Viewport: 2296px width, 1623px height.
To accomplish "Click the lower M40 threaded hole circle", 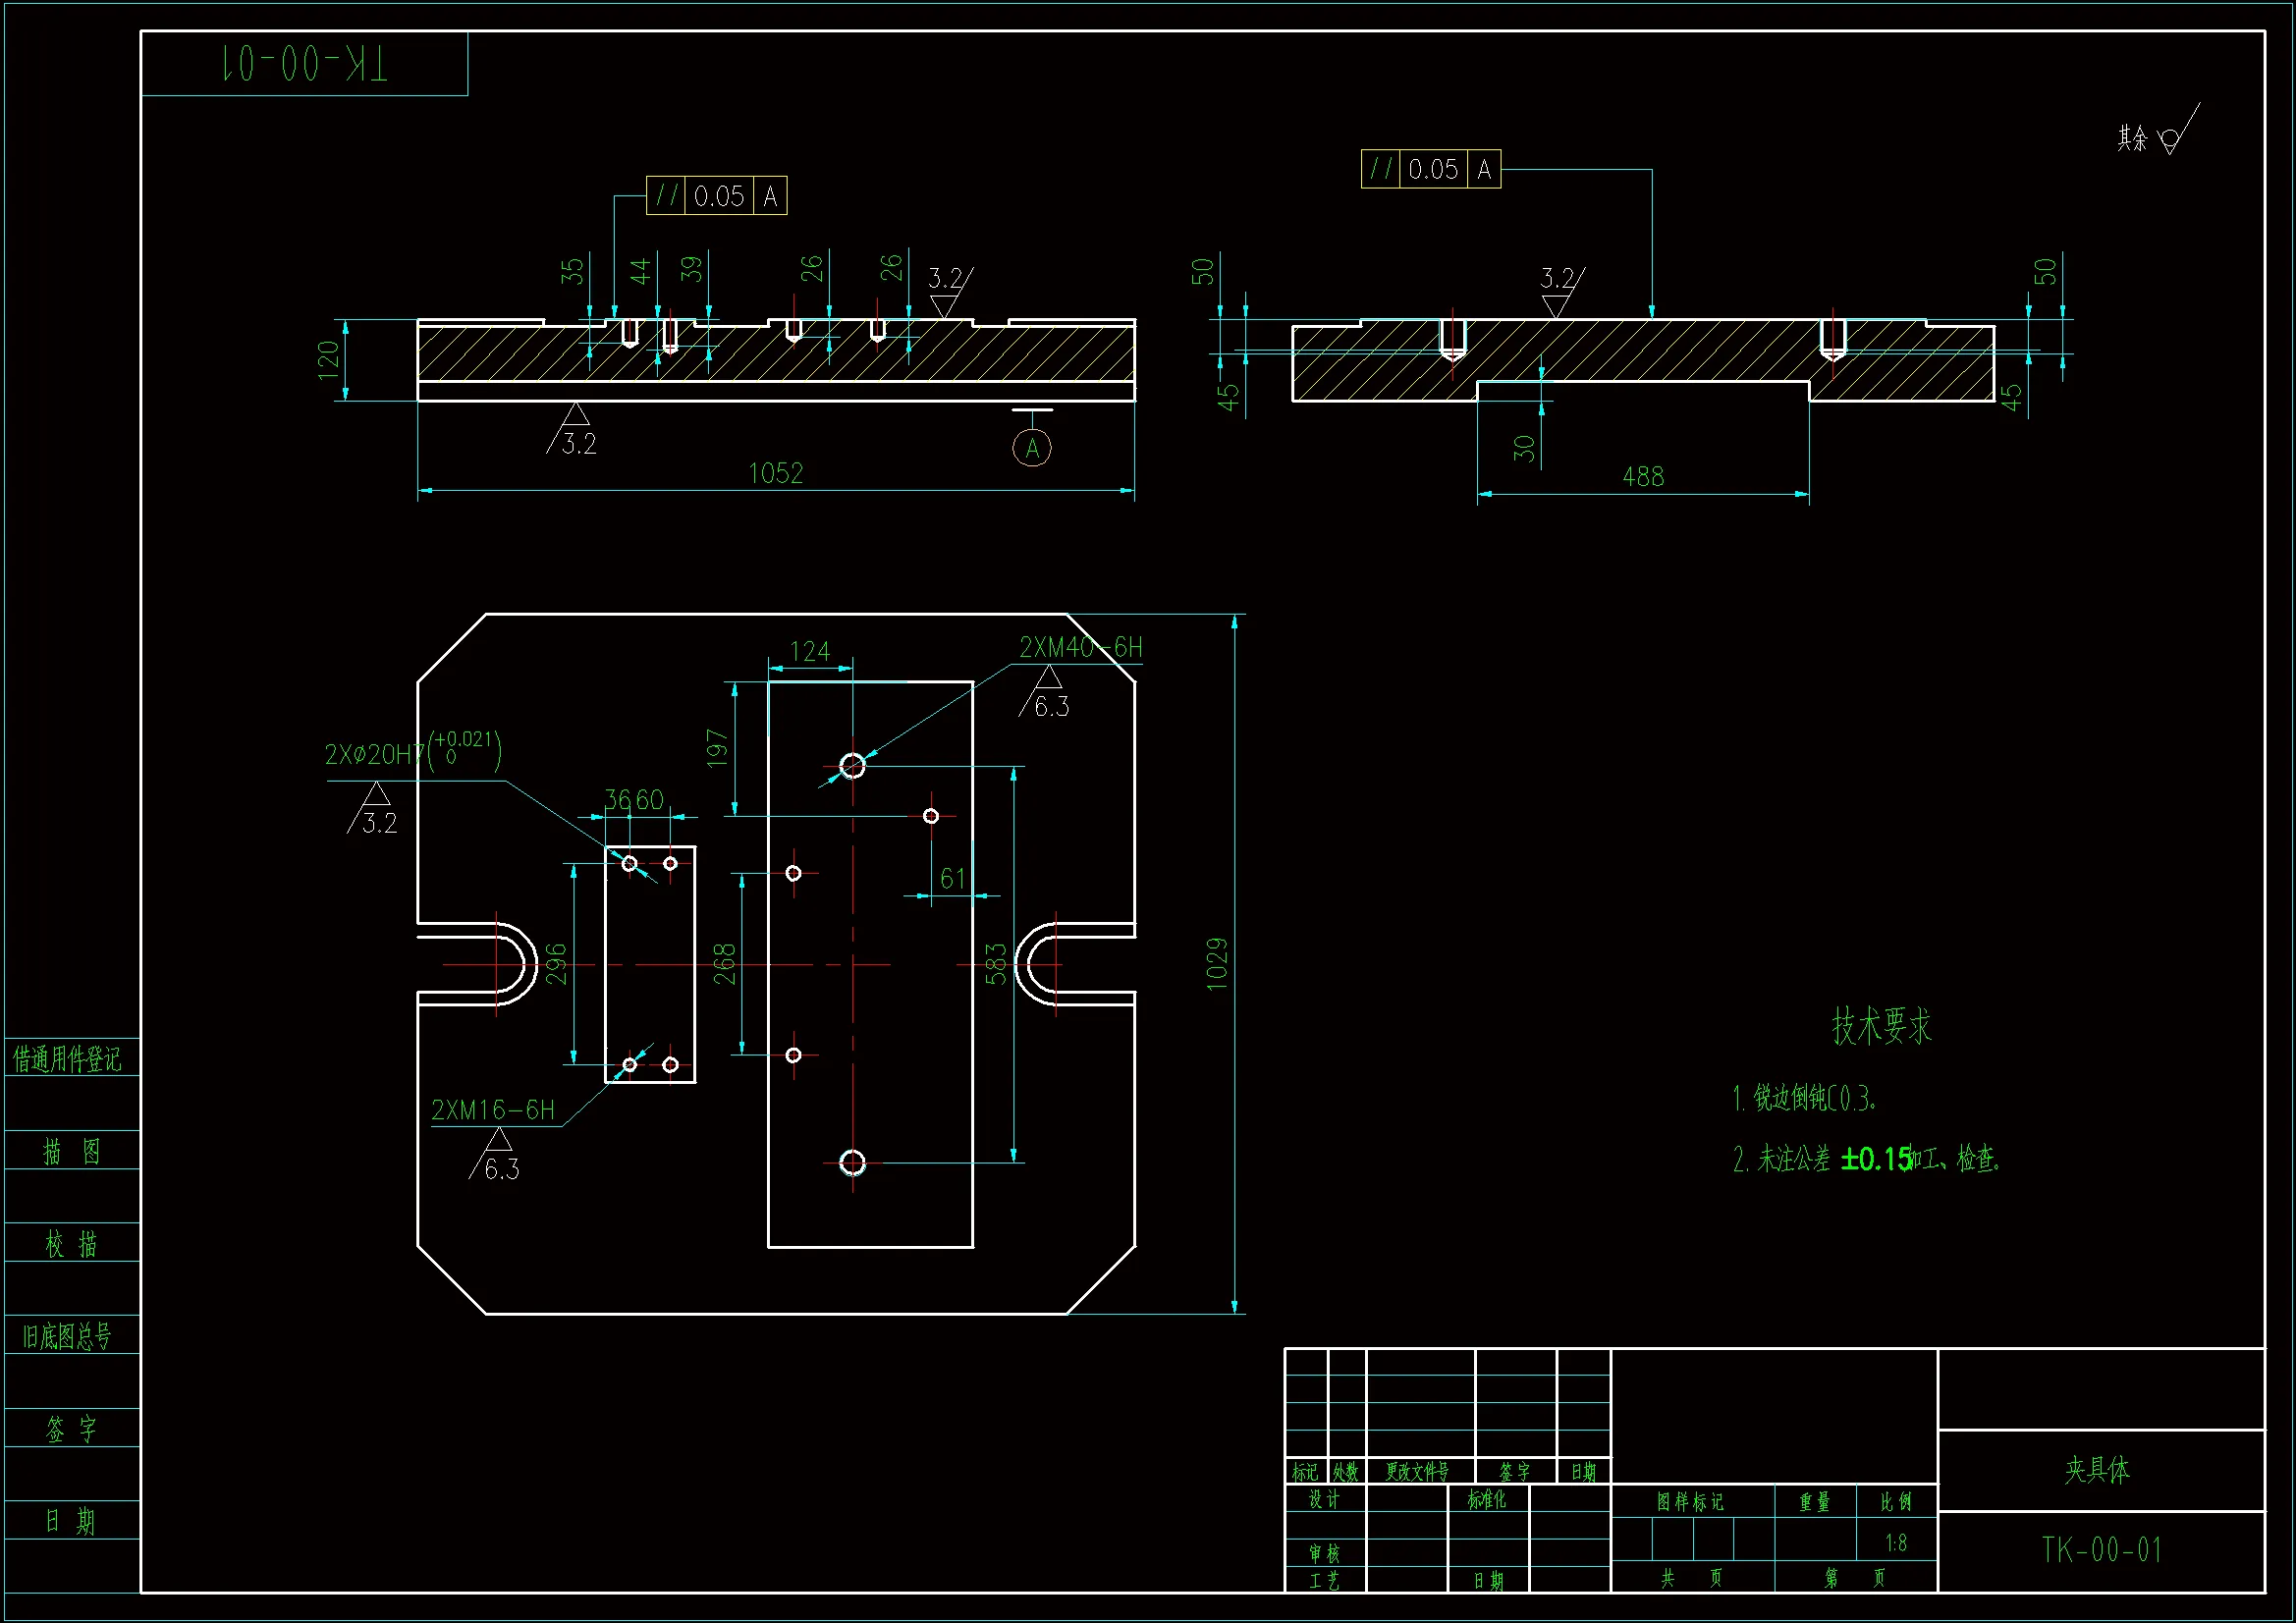I will pyautogui.click(x=852, y=1163).
